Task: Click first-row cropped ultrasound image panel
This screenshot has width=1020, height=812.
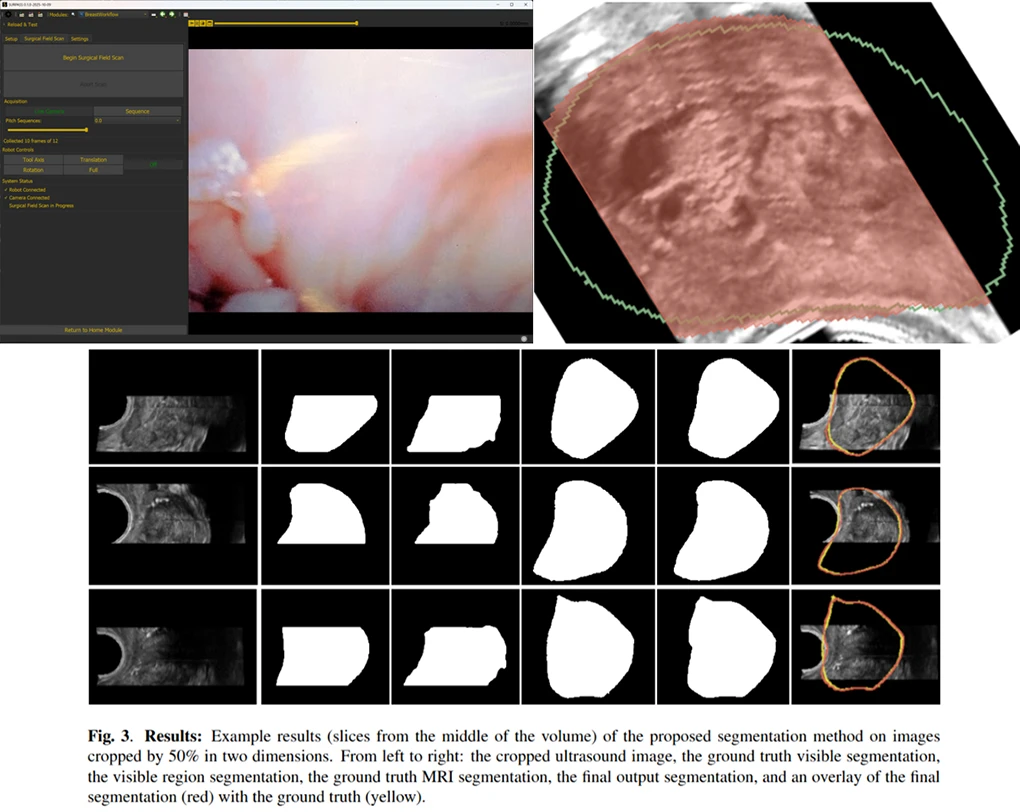Action: tap(173, 406)
